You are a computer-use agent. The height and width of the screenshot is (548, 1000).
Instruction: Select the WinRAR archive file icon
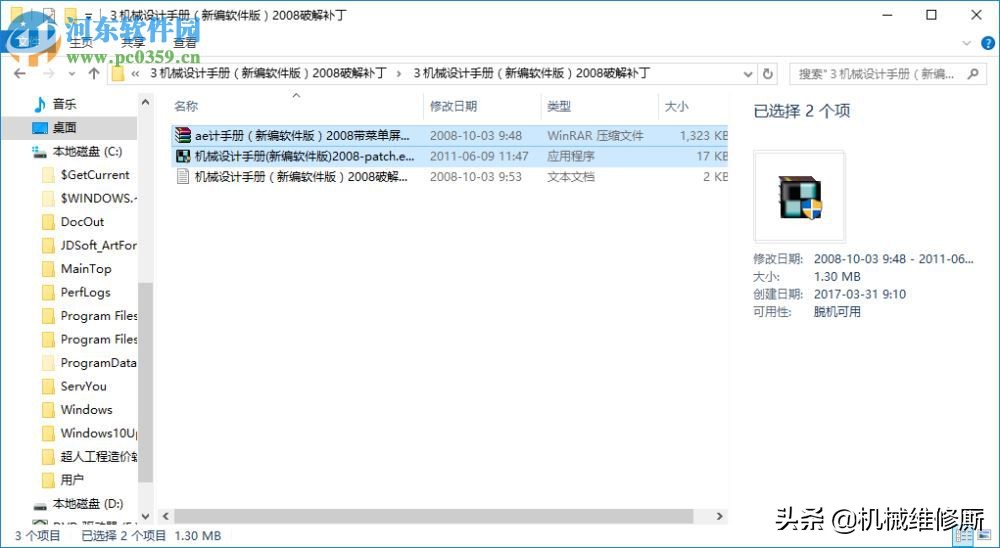point(183,135)
